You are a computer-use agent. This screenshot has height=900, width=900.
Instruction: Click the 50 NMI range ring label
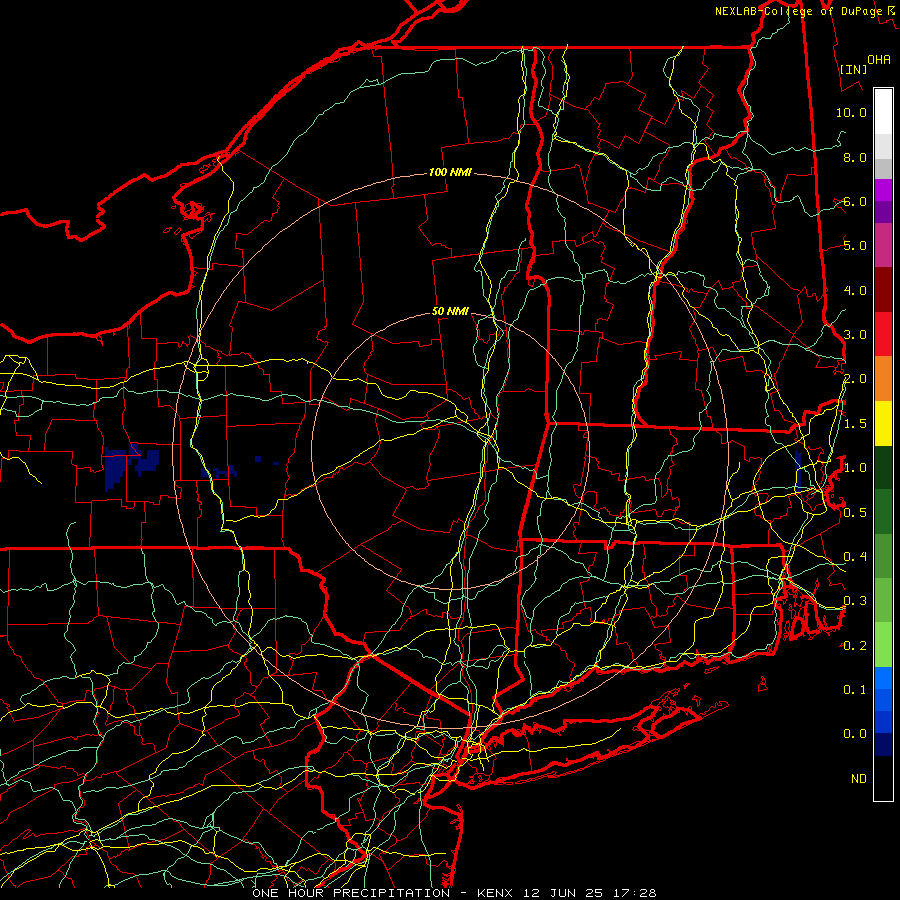click(x=450, y=311)
